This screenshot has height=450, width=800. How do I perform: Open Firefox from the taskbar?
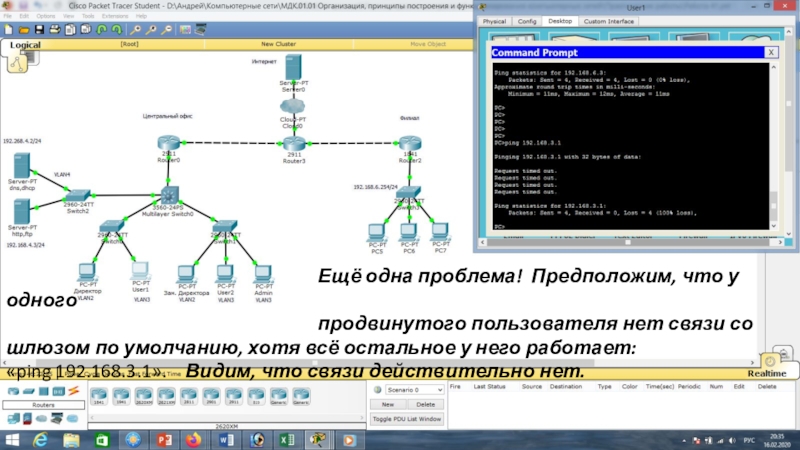coord(193,440)
